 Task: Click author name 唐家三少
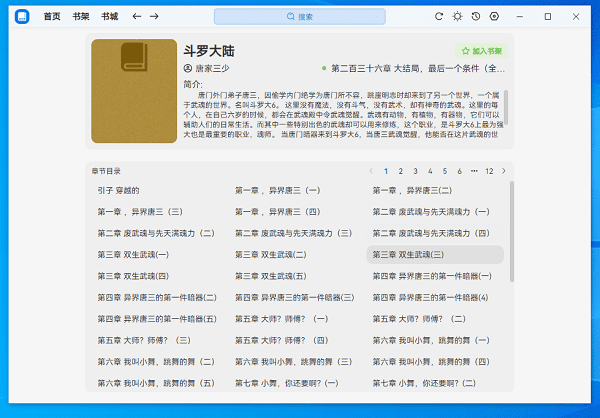[x=212, y=69]
